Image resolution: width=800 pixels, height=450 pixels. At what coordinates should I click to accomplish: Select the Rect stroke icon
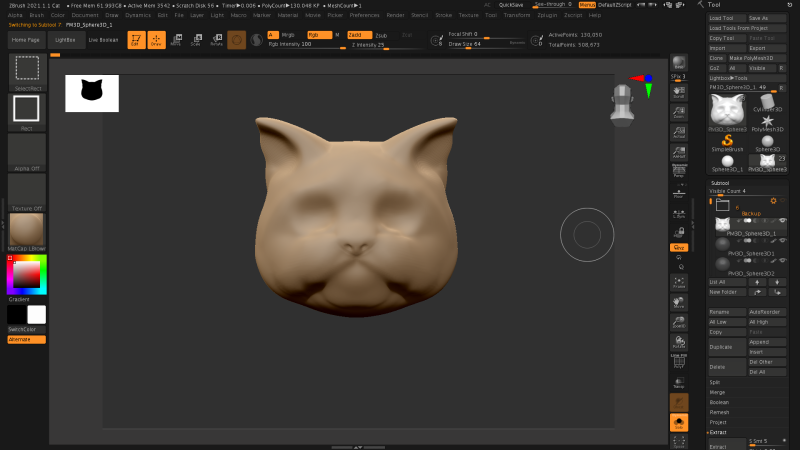pyautogui.click(x=26, y=110)
